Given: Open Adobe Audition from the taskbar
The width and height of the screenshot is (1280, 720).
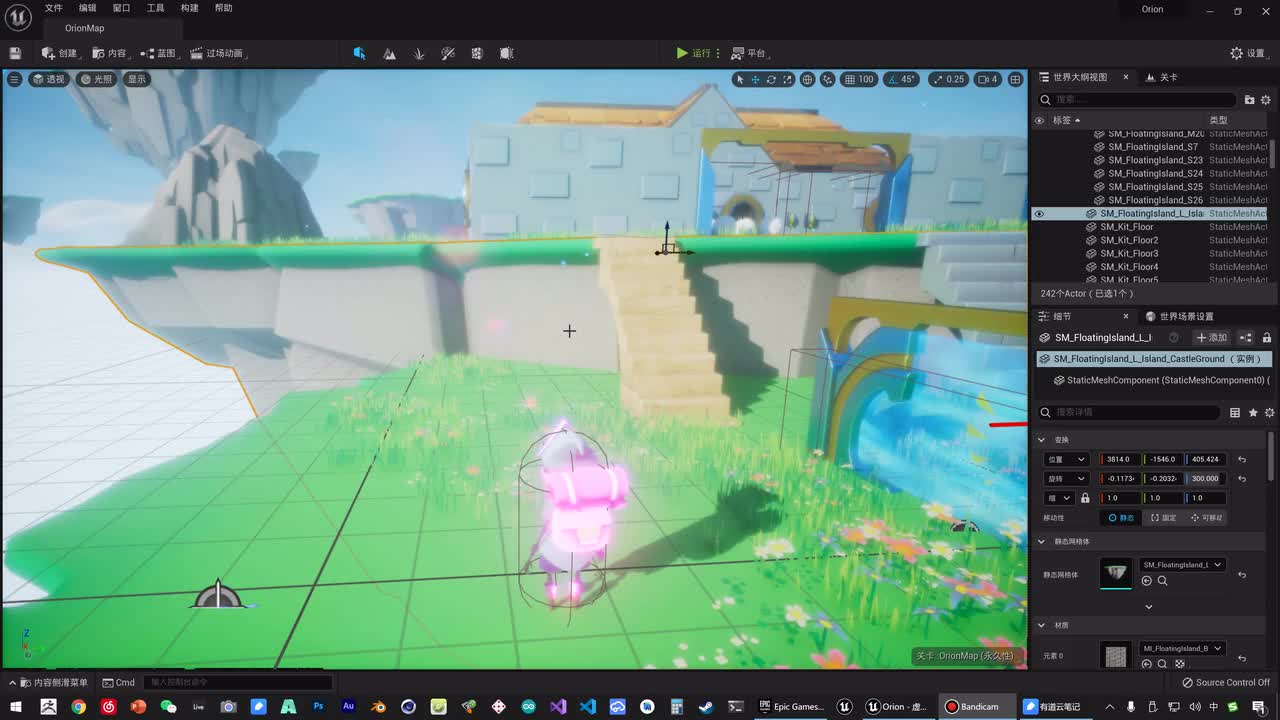Looking at the screenshot, I should [348, 707].
